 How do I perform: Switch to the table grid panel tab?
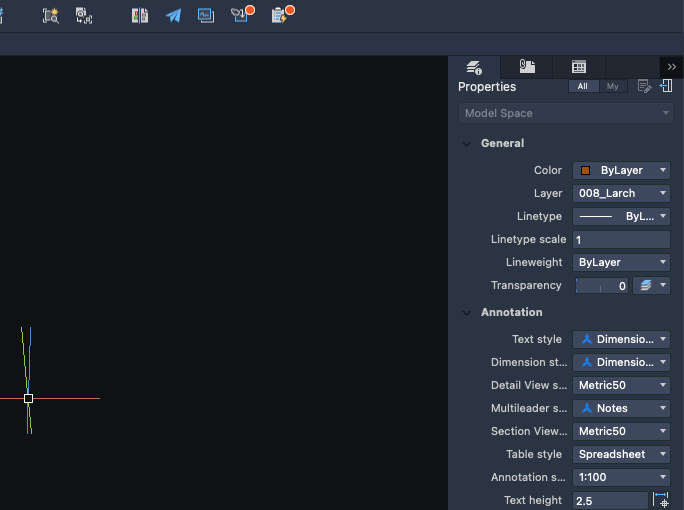pos(579,67)
